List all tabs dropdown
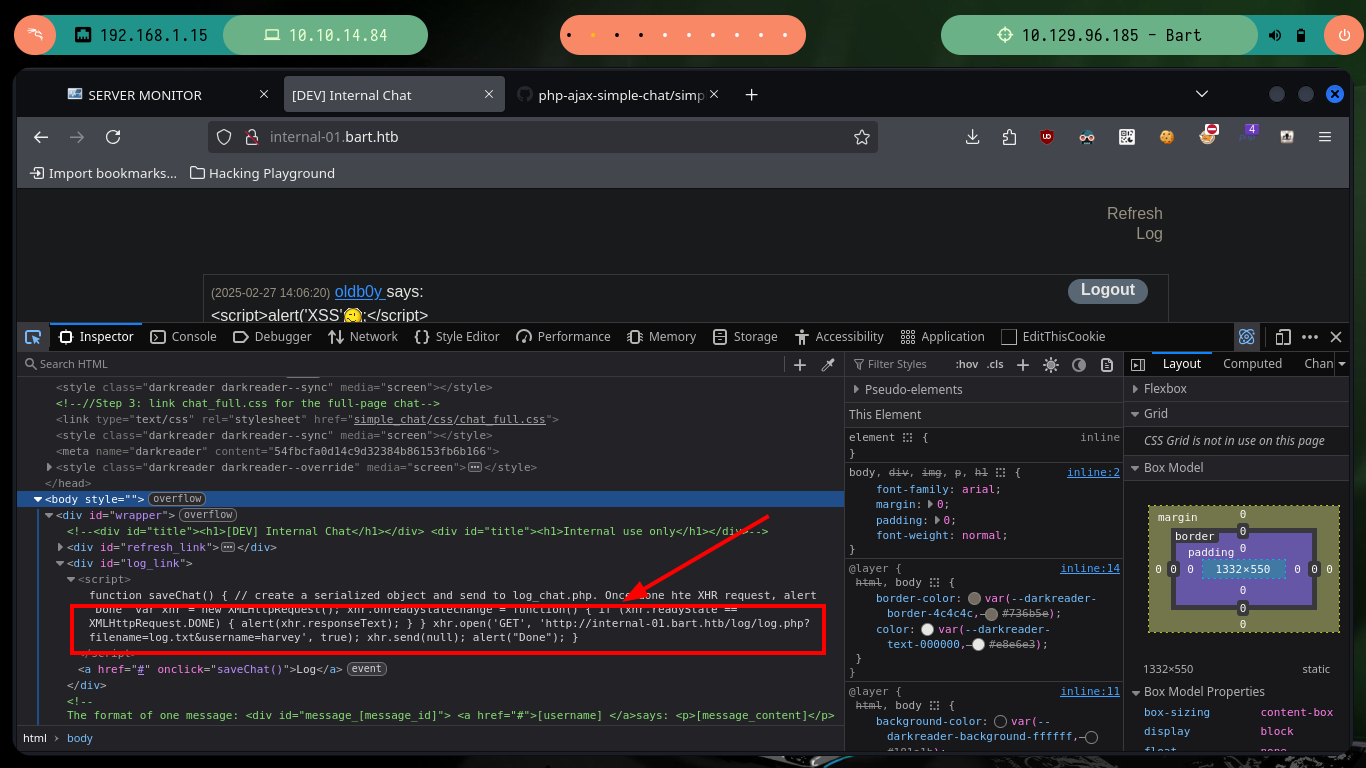 (1202, 94)
